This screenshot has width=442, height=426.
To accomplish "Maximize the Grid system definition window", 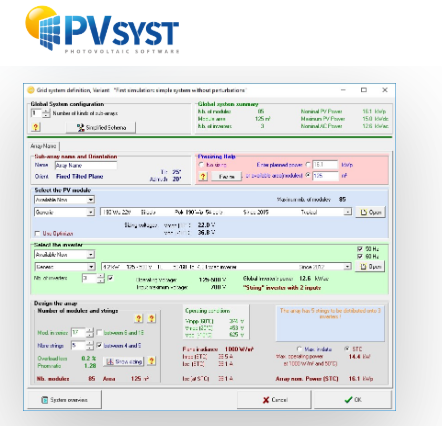I will (x=364, y=90).
